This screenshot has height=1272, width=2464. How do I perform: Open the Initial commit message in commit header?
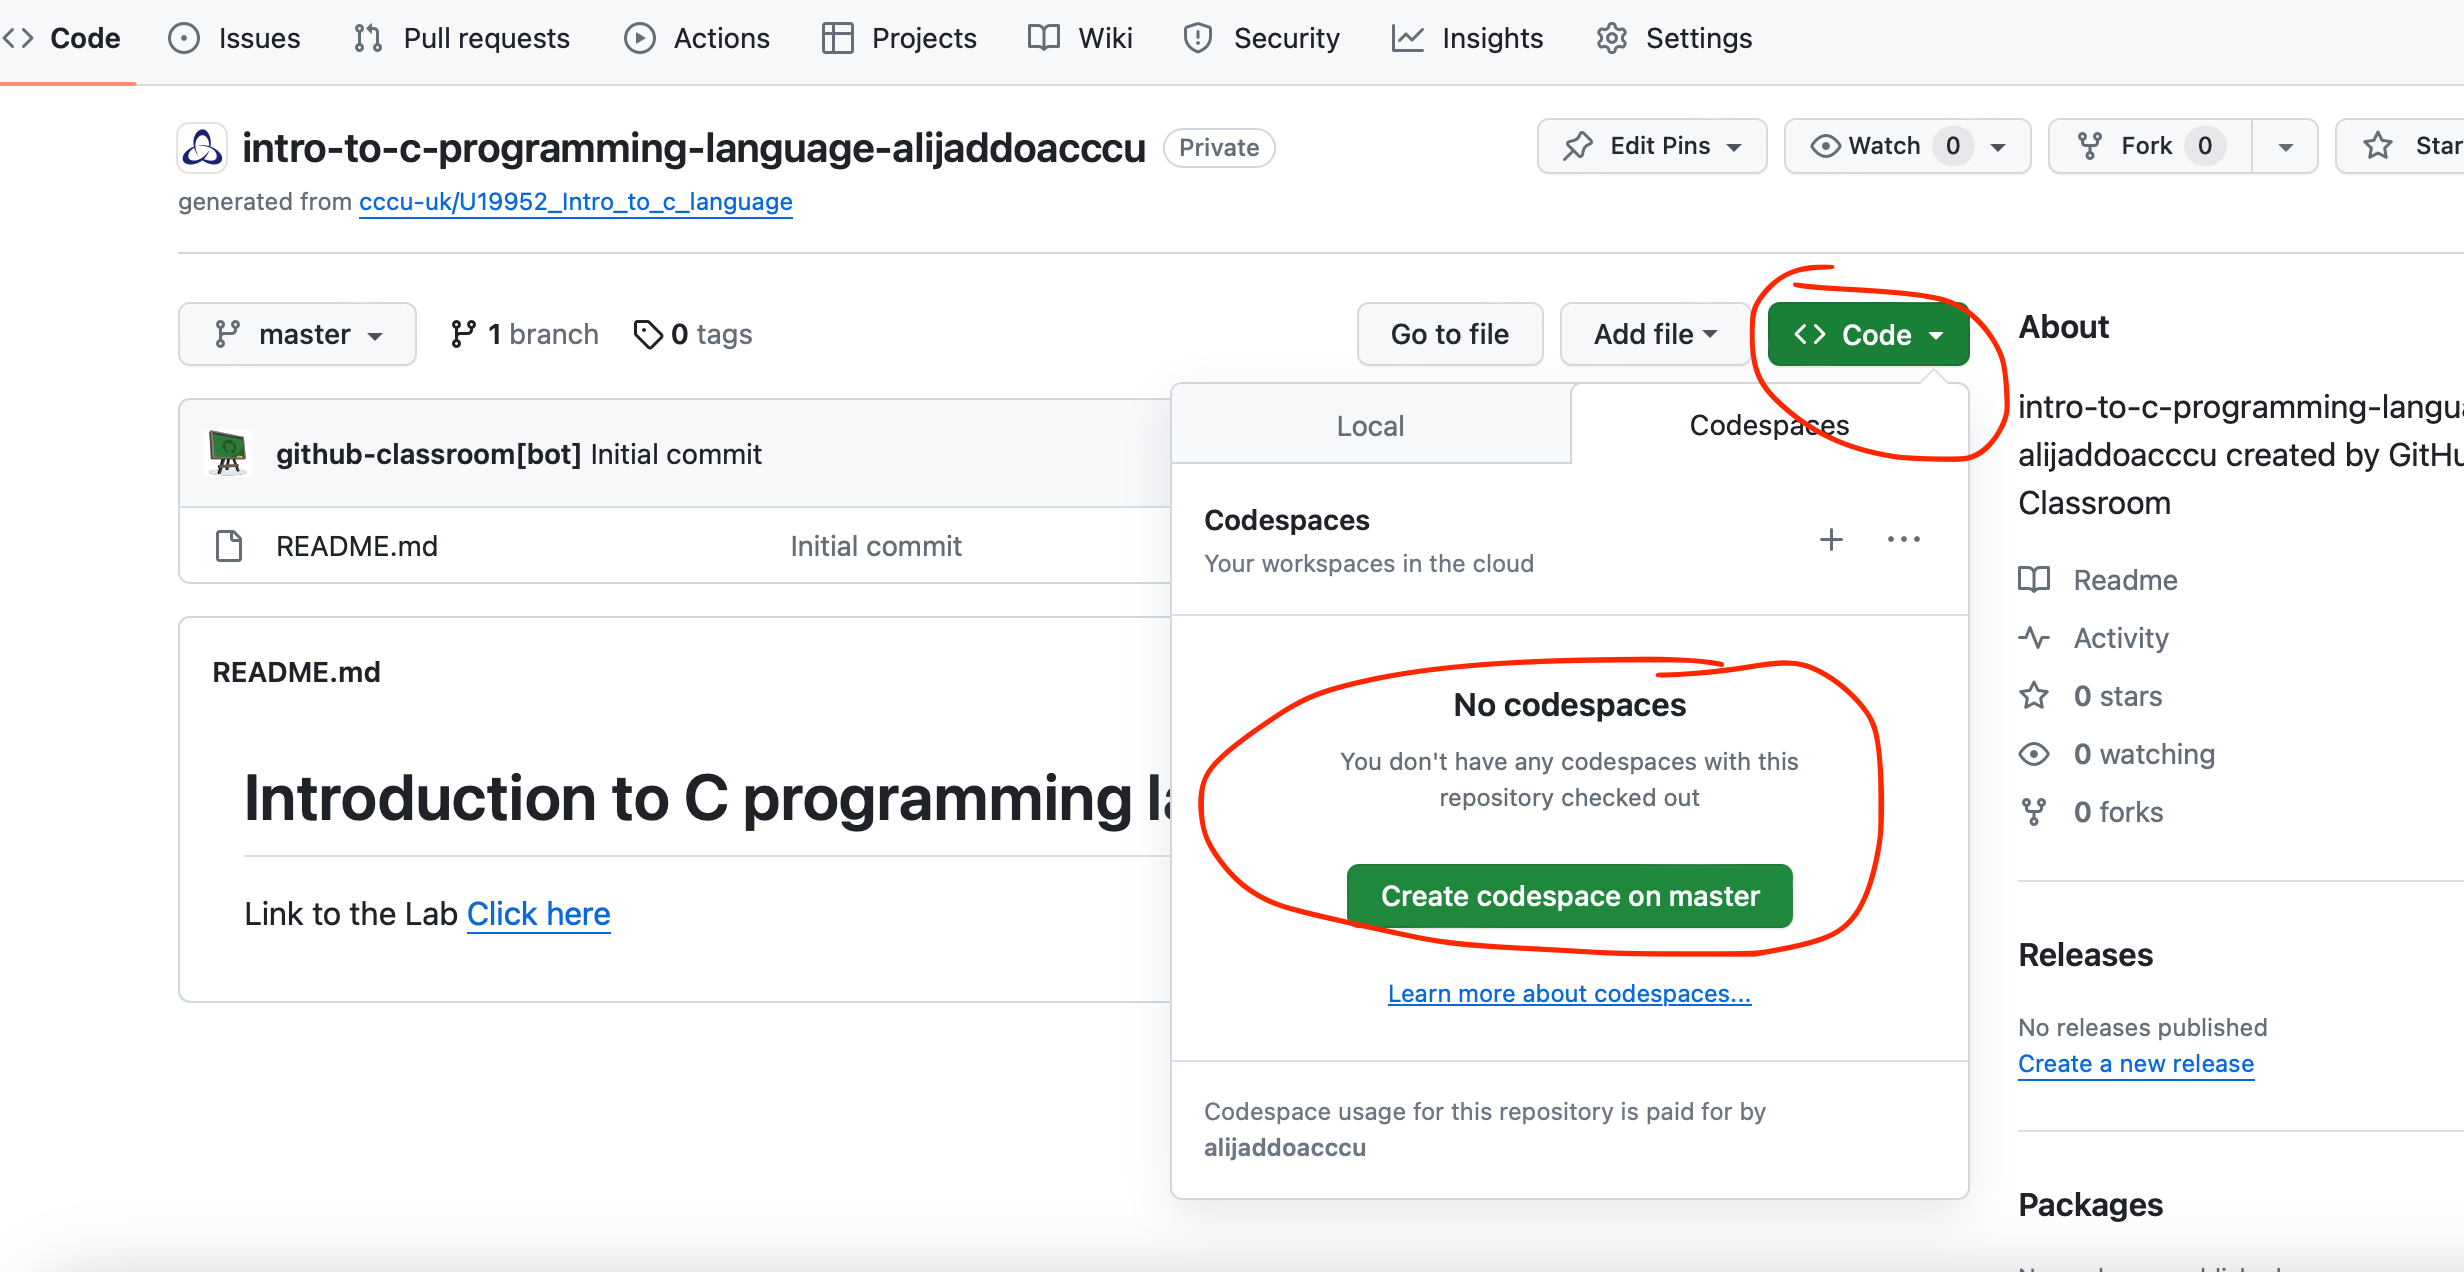tap(676, 454)
